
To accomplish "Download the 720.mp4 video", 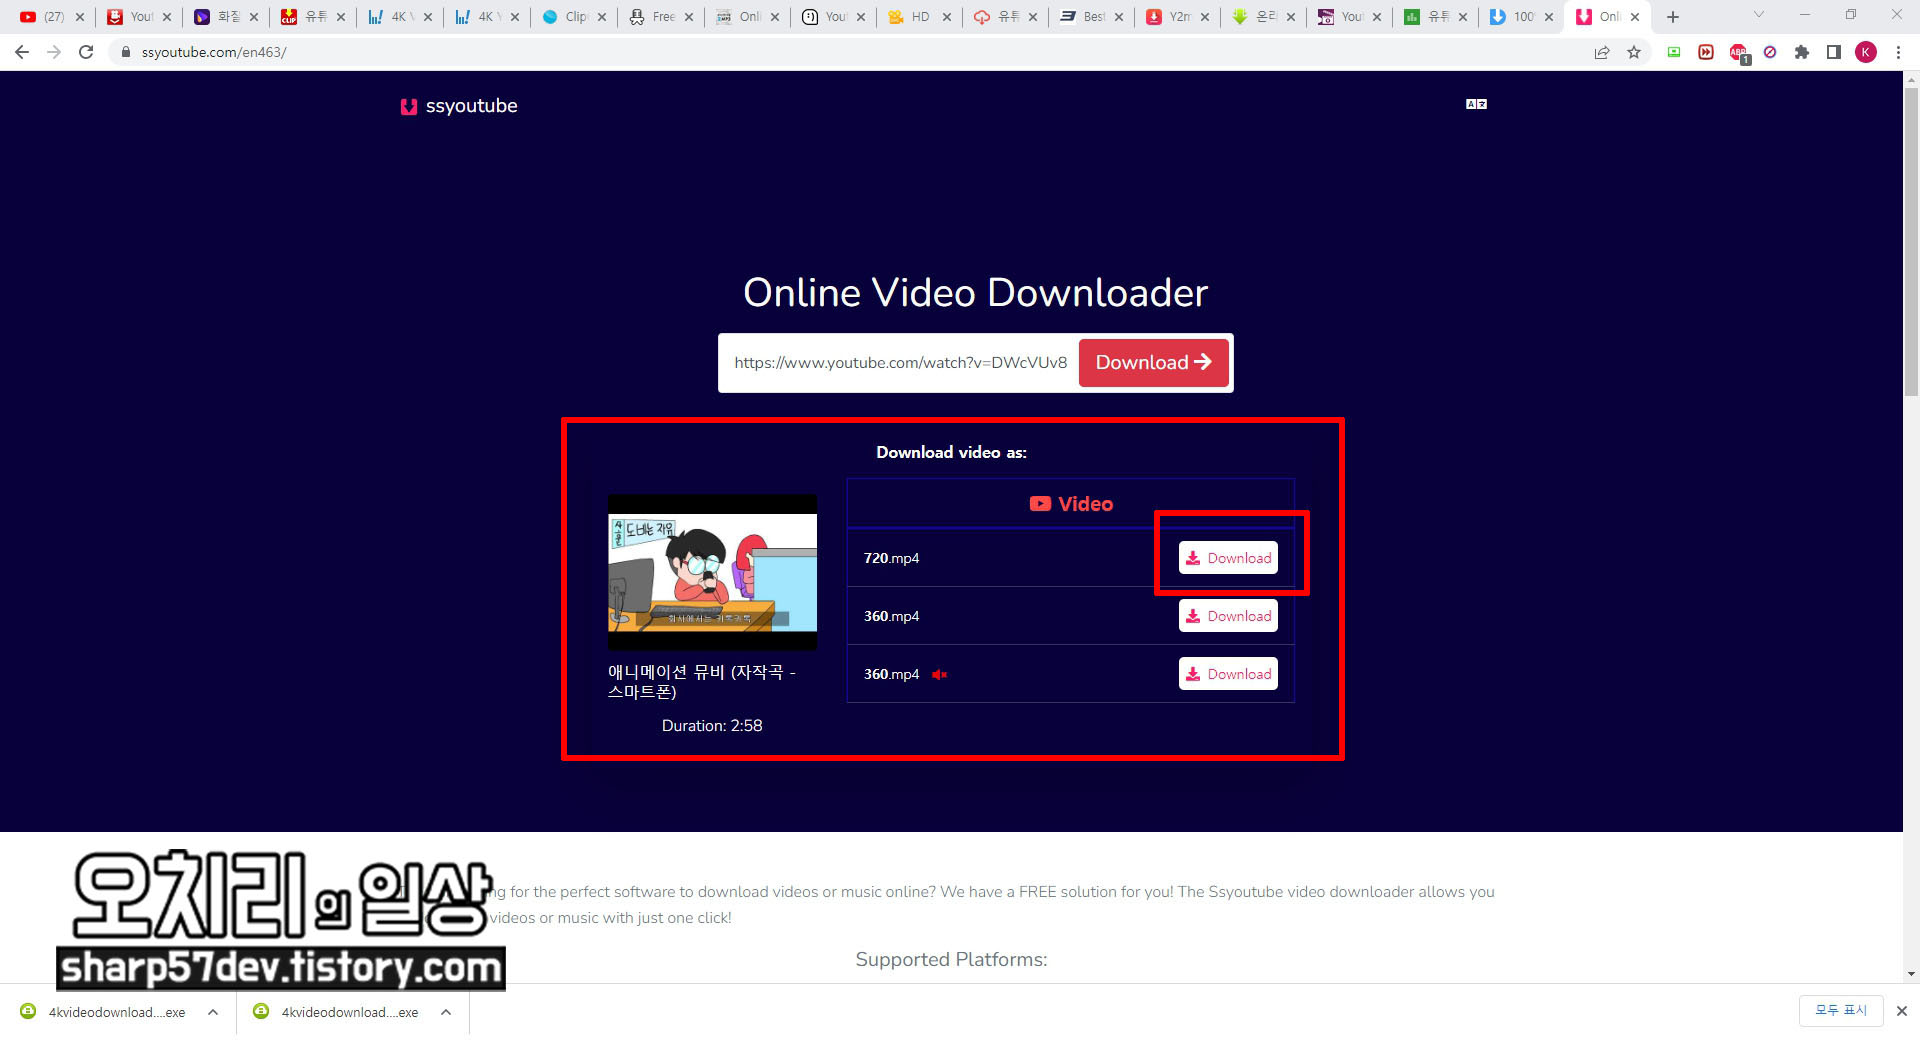I will (x=1228, y=558).
